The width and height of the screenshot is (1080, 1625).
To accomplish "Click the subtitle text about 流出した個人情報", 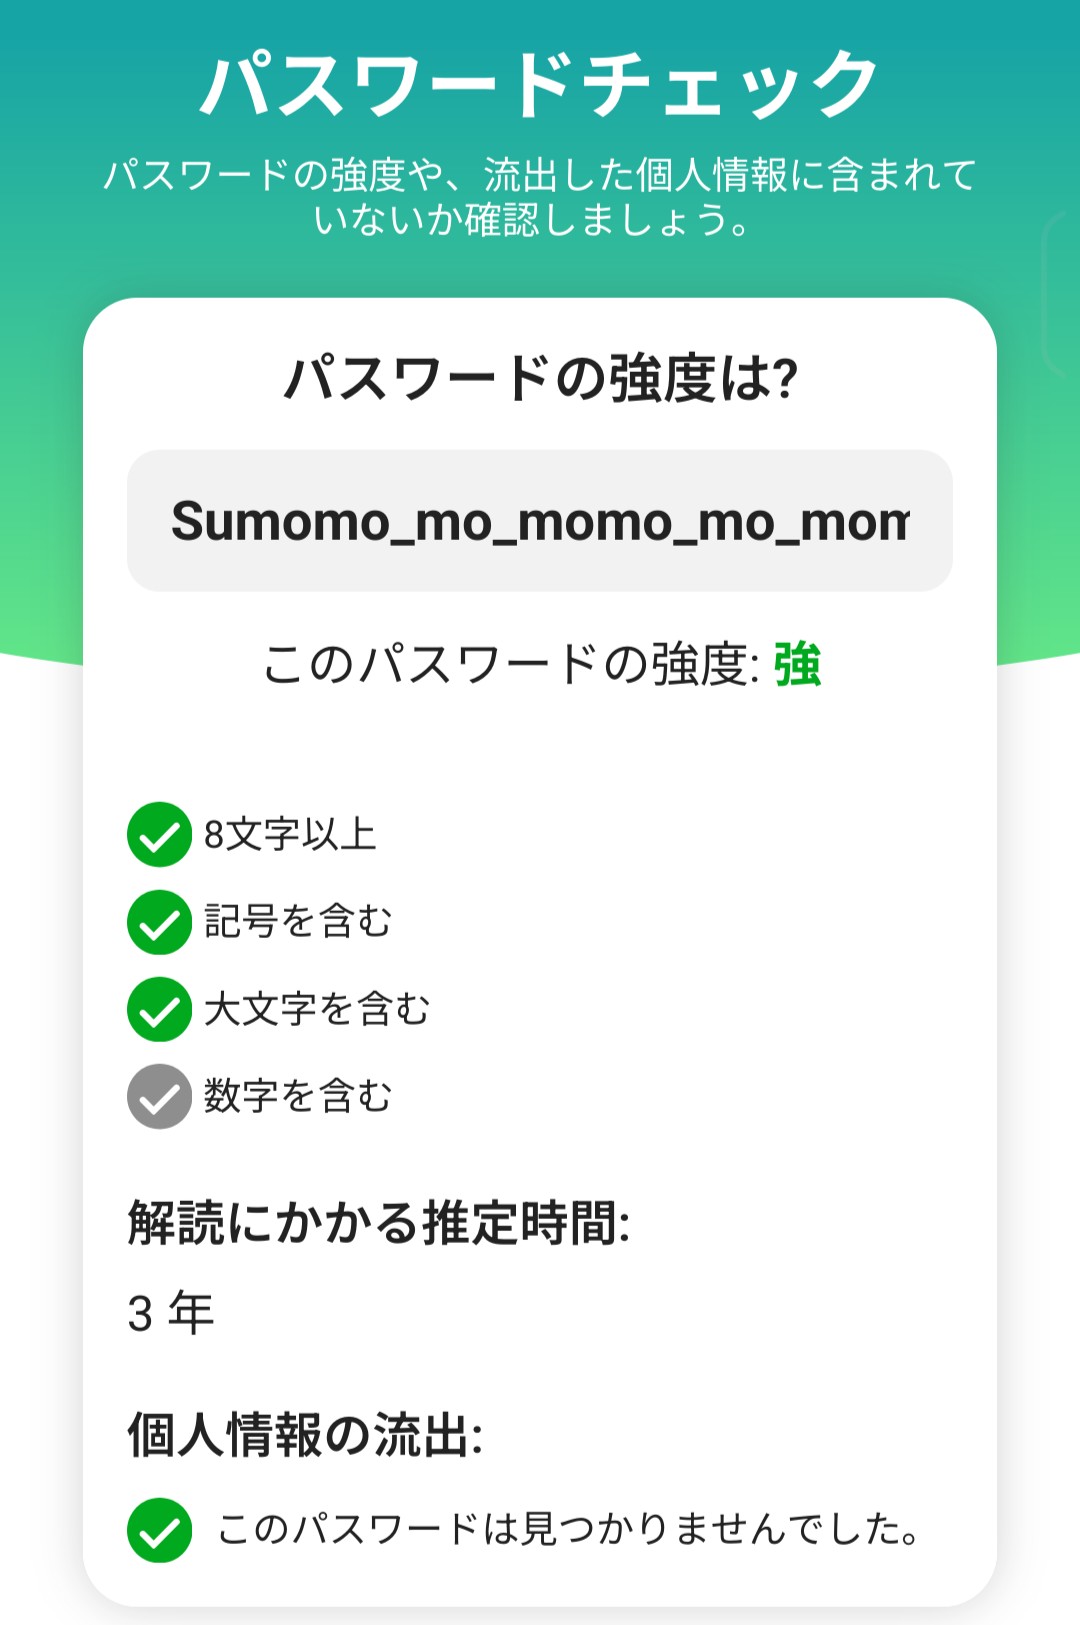I will click(540, 197).
